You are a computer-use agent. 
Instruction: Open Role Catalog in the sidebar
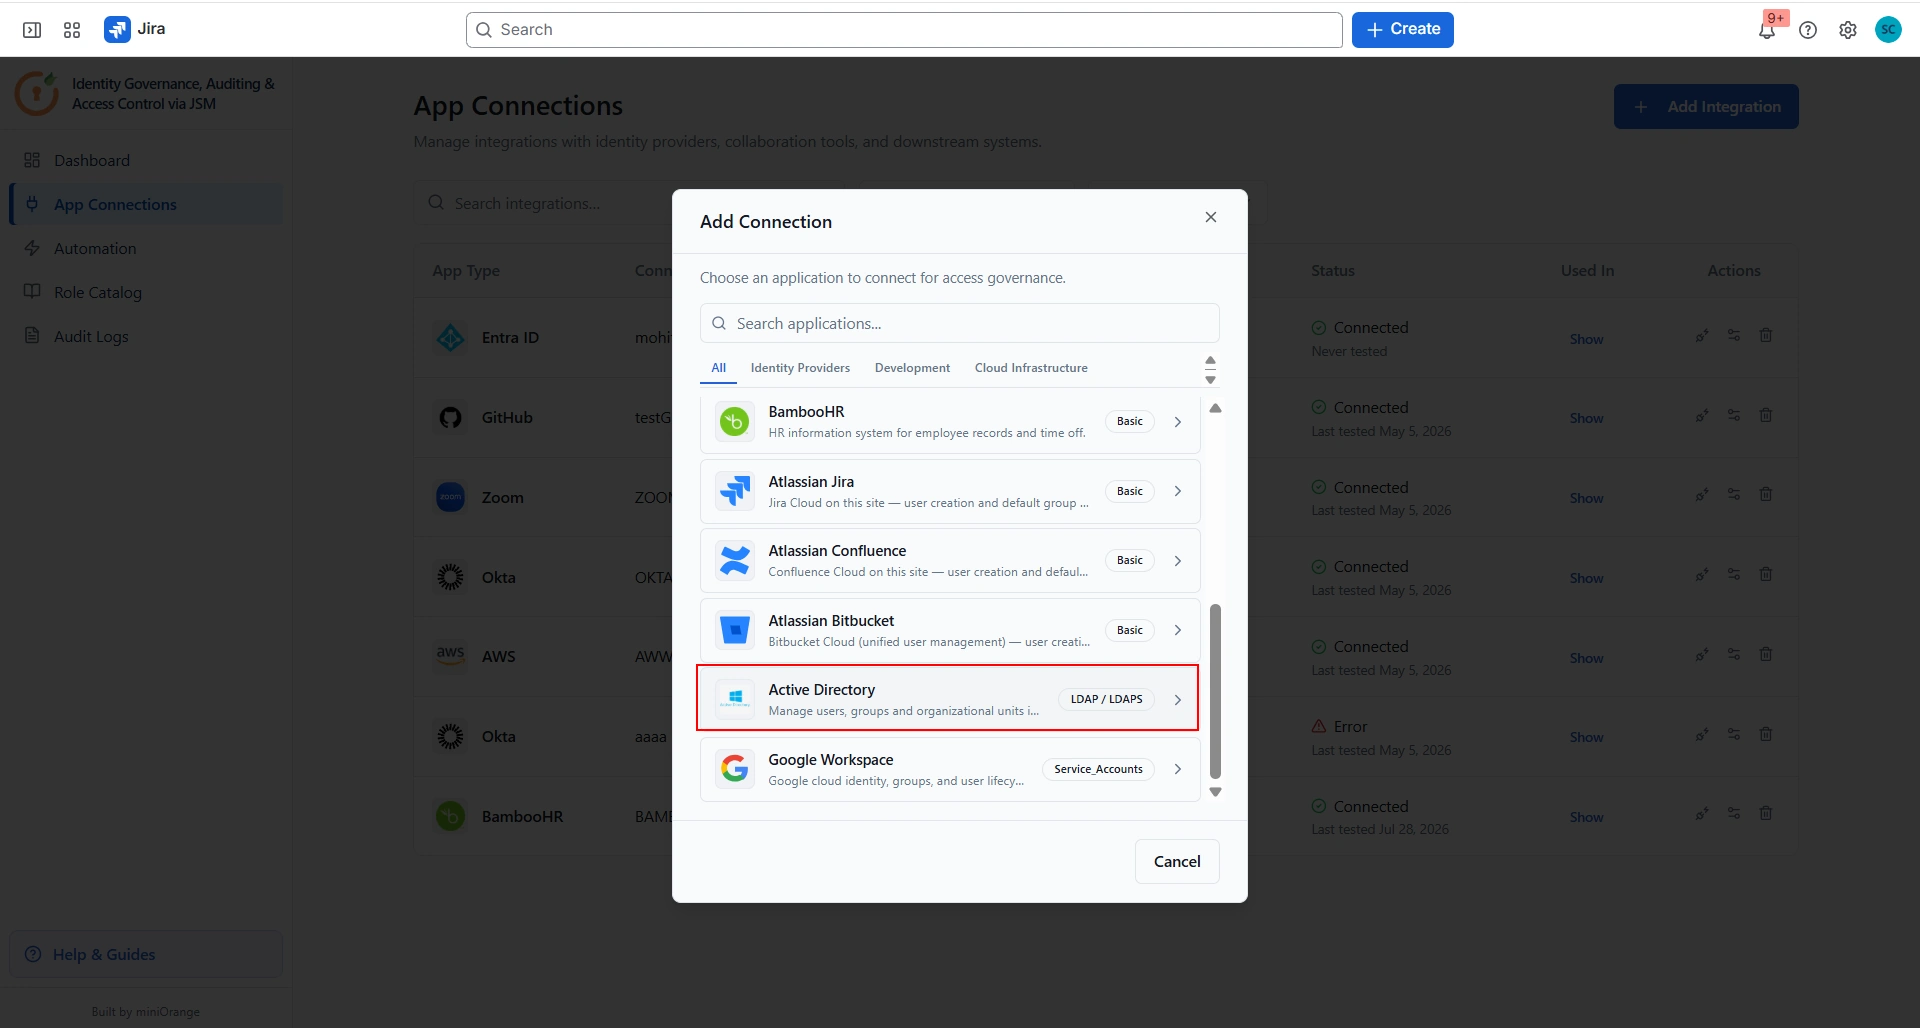coord(146,292)
